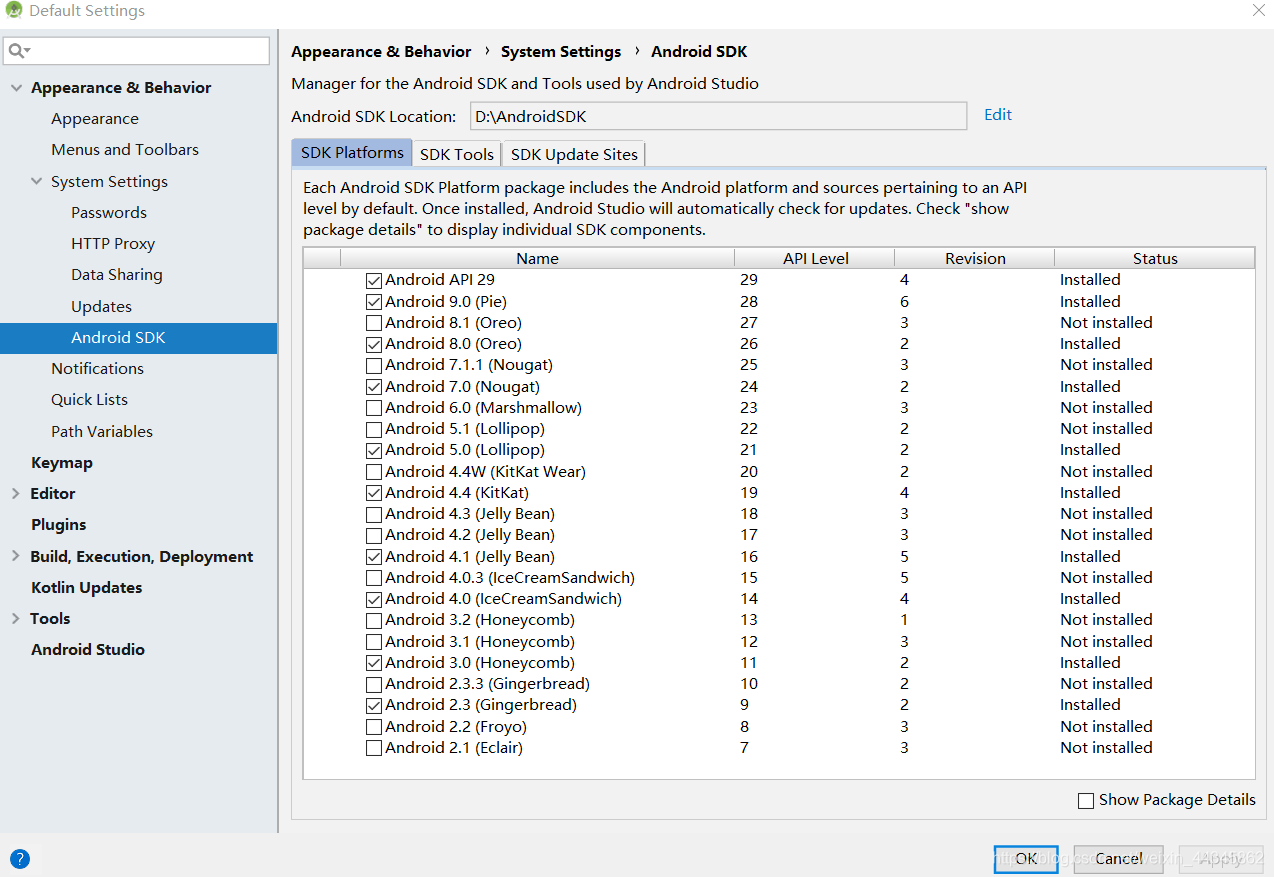1274x877 pixels.
Task: Open the SDK Update Sites tab
Action: click(574, 154)
